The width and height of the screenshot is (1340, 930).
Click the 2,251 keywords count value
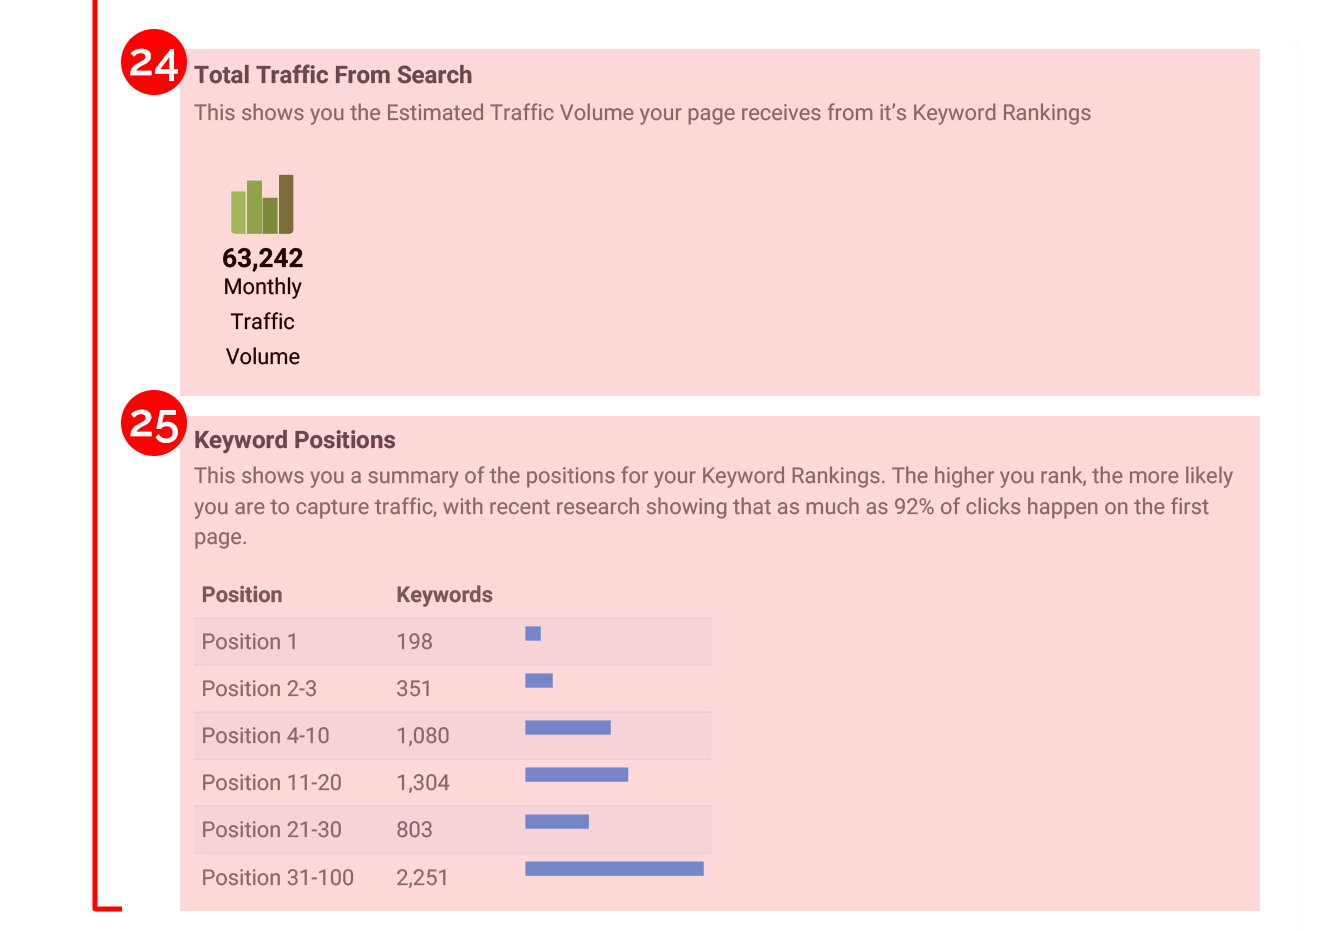pyautogui.click(x=422, y=878)
